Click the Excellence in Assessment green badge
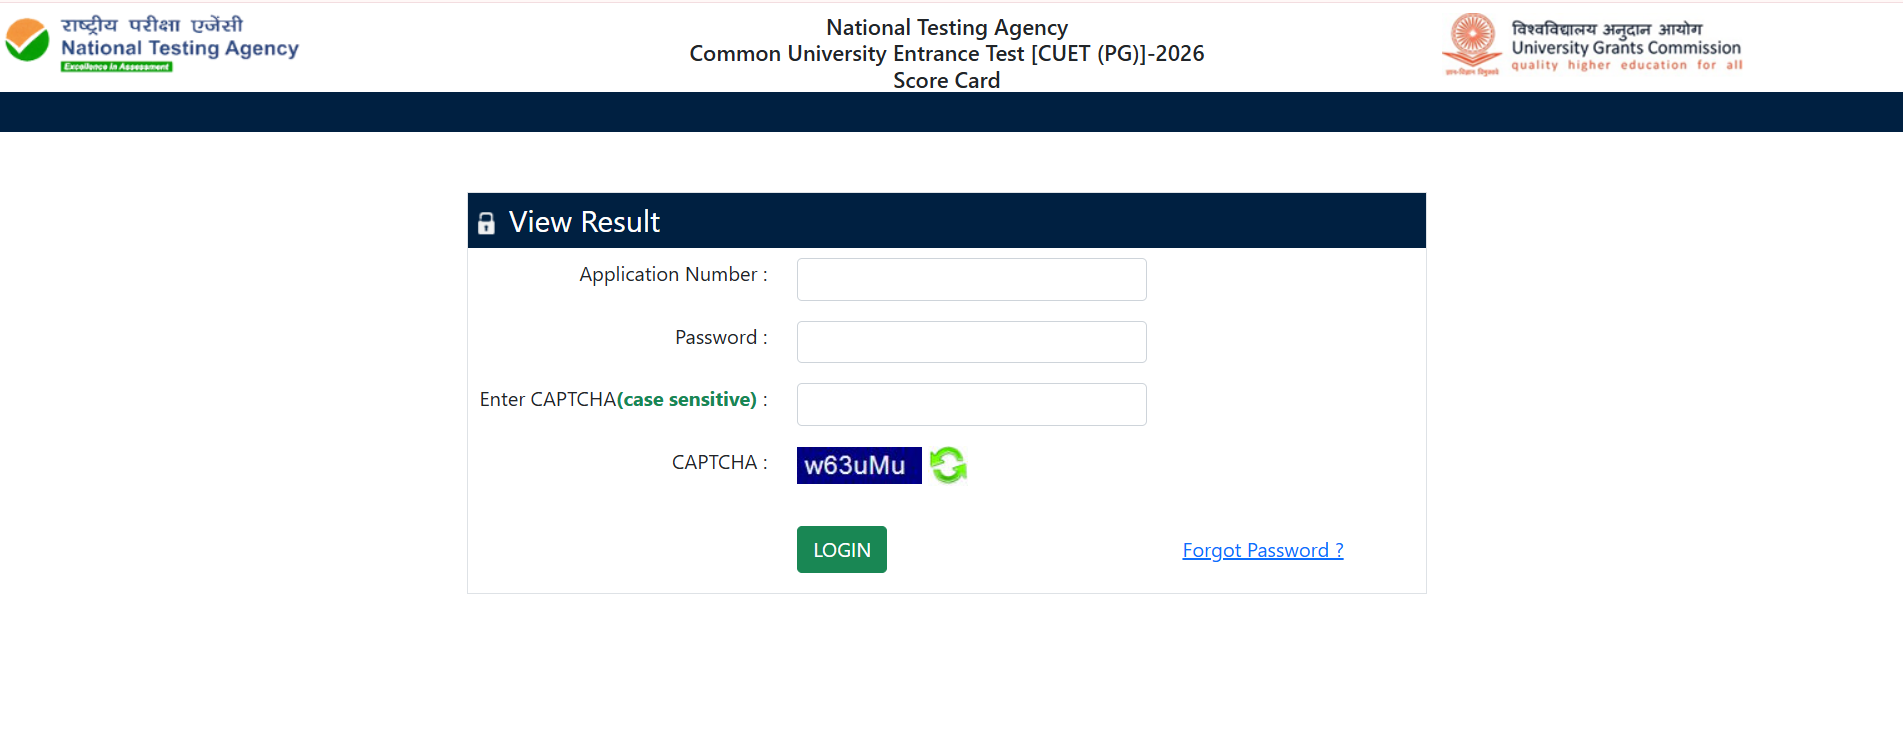Image resolution: width=1903 pixels, height=741 pixels. pyautogui.click(x=117, y=67)
